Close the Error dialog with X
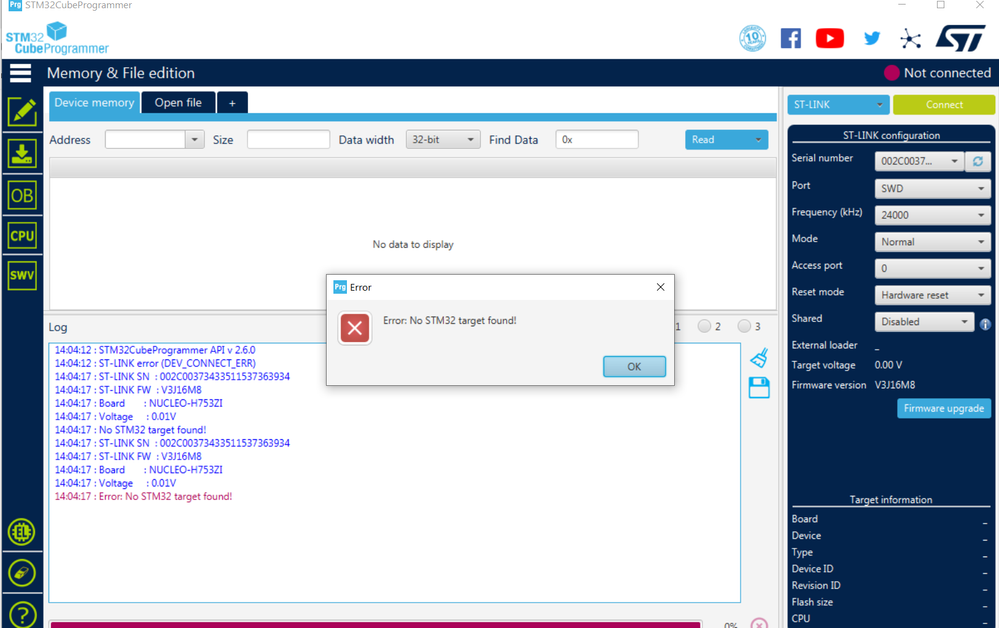The width and height of the screenshot is (999, 628). pyautogui.click(x=661, y=287)
